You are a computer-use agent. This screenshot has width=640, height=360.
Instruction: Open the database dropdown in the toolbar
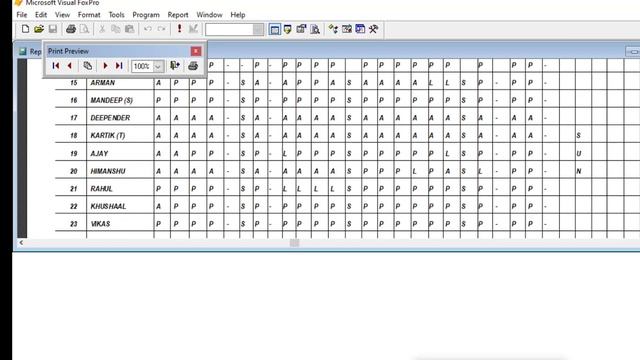(x=258, y=29)
